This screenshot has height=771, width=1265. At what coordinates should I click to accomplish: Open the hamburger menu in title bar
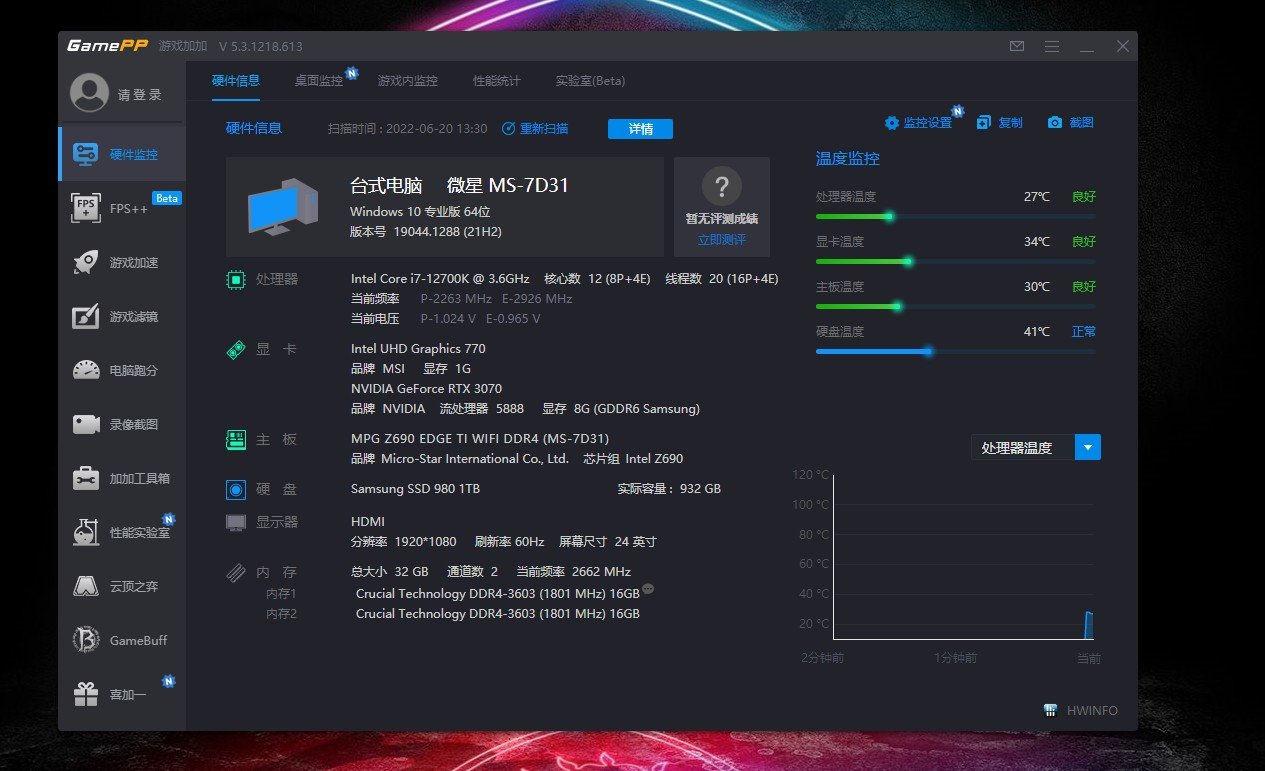coord(1052,46)
